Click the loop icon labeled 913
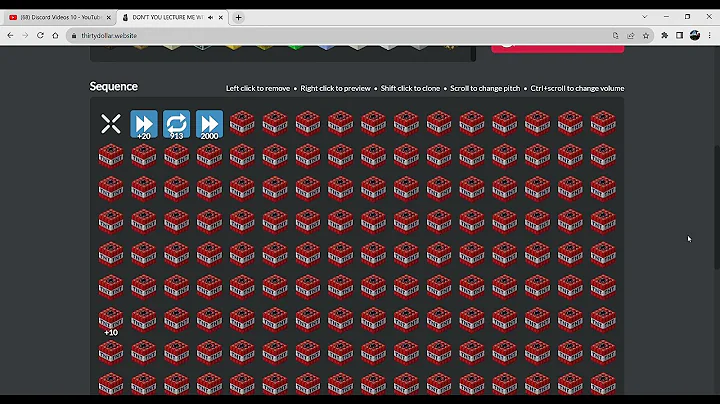This screenshot has width=720, height=404. pos(176,124)
